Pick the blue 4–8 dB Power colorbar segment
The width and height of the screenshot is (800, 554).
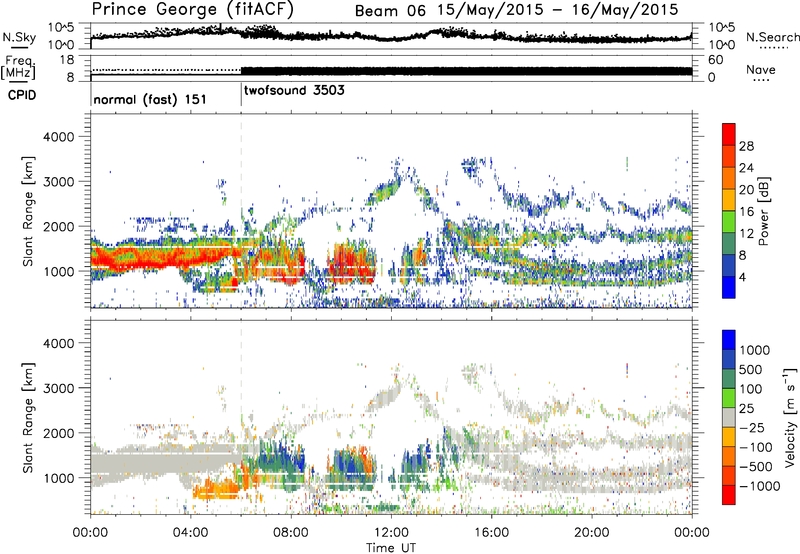click(x=729, y=265)
